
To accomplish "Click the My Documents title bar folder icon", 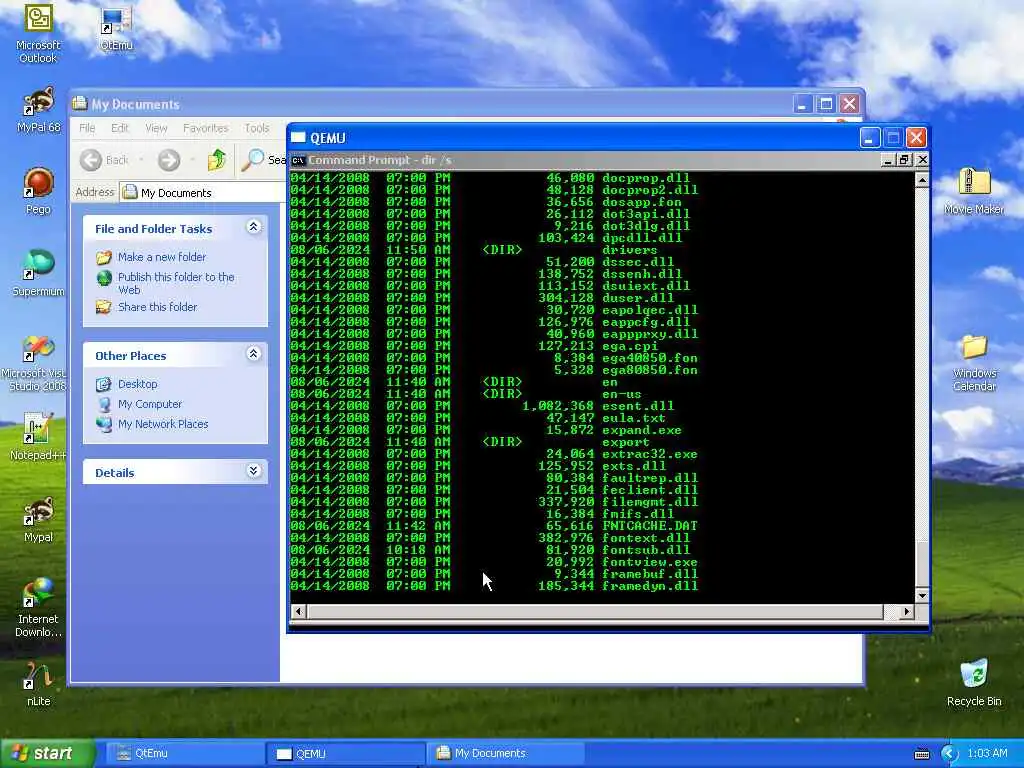I will click(x=80, y=104).
